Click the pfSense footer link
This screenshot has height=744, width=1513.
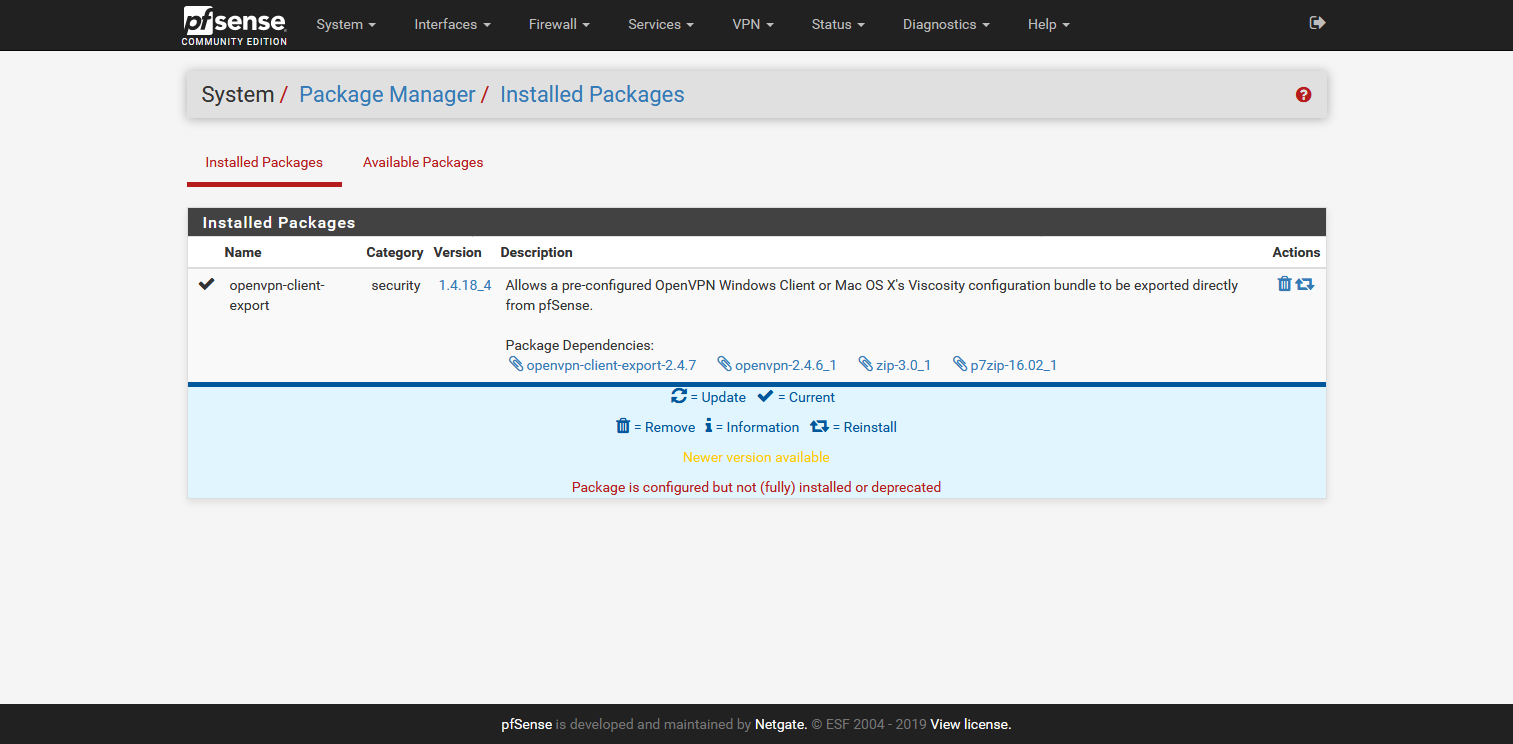click(x=527, y=724)
